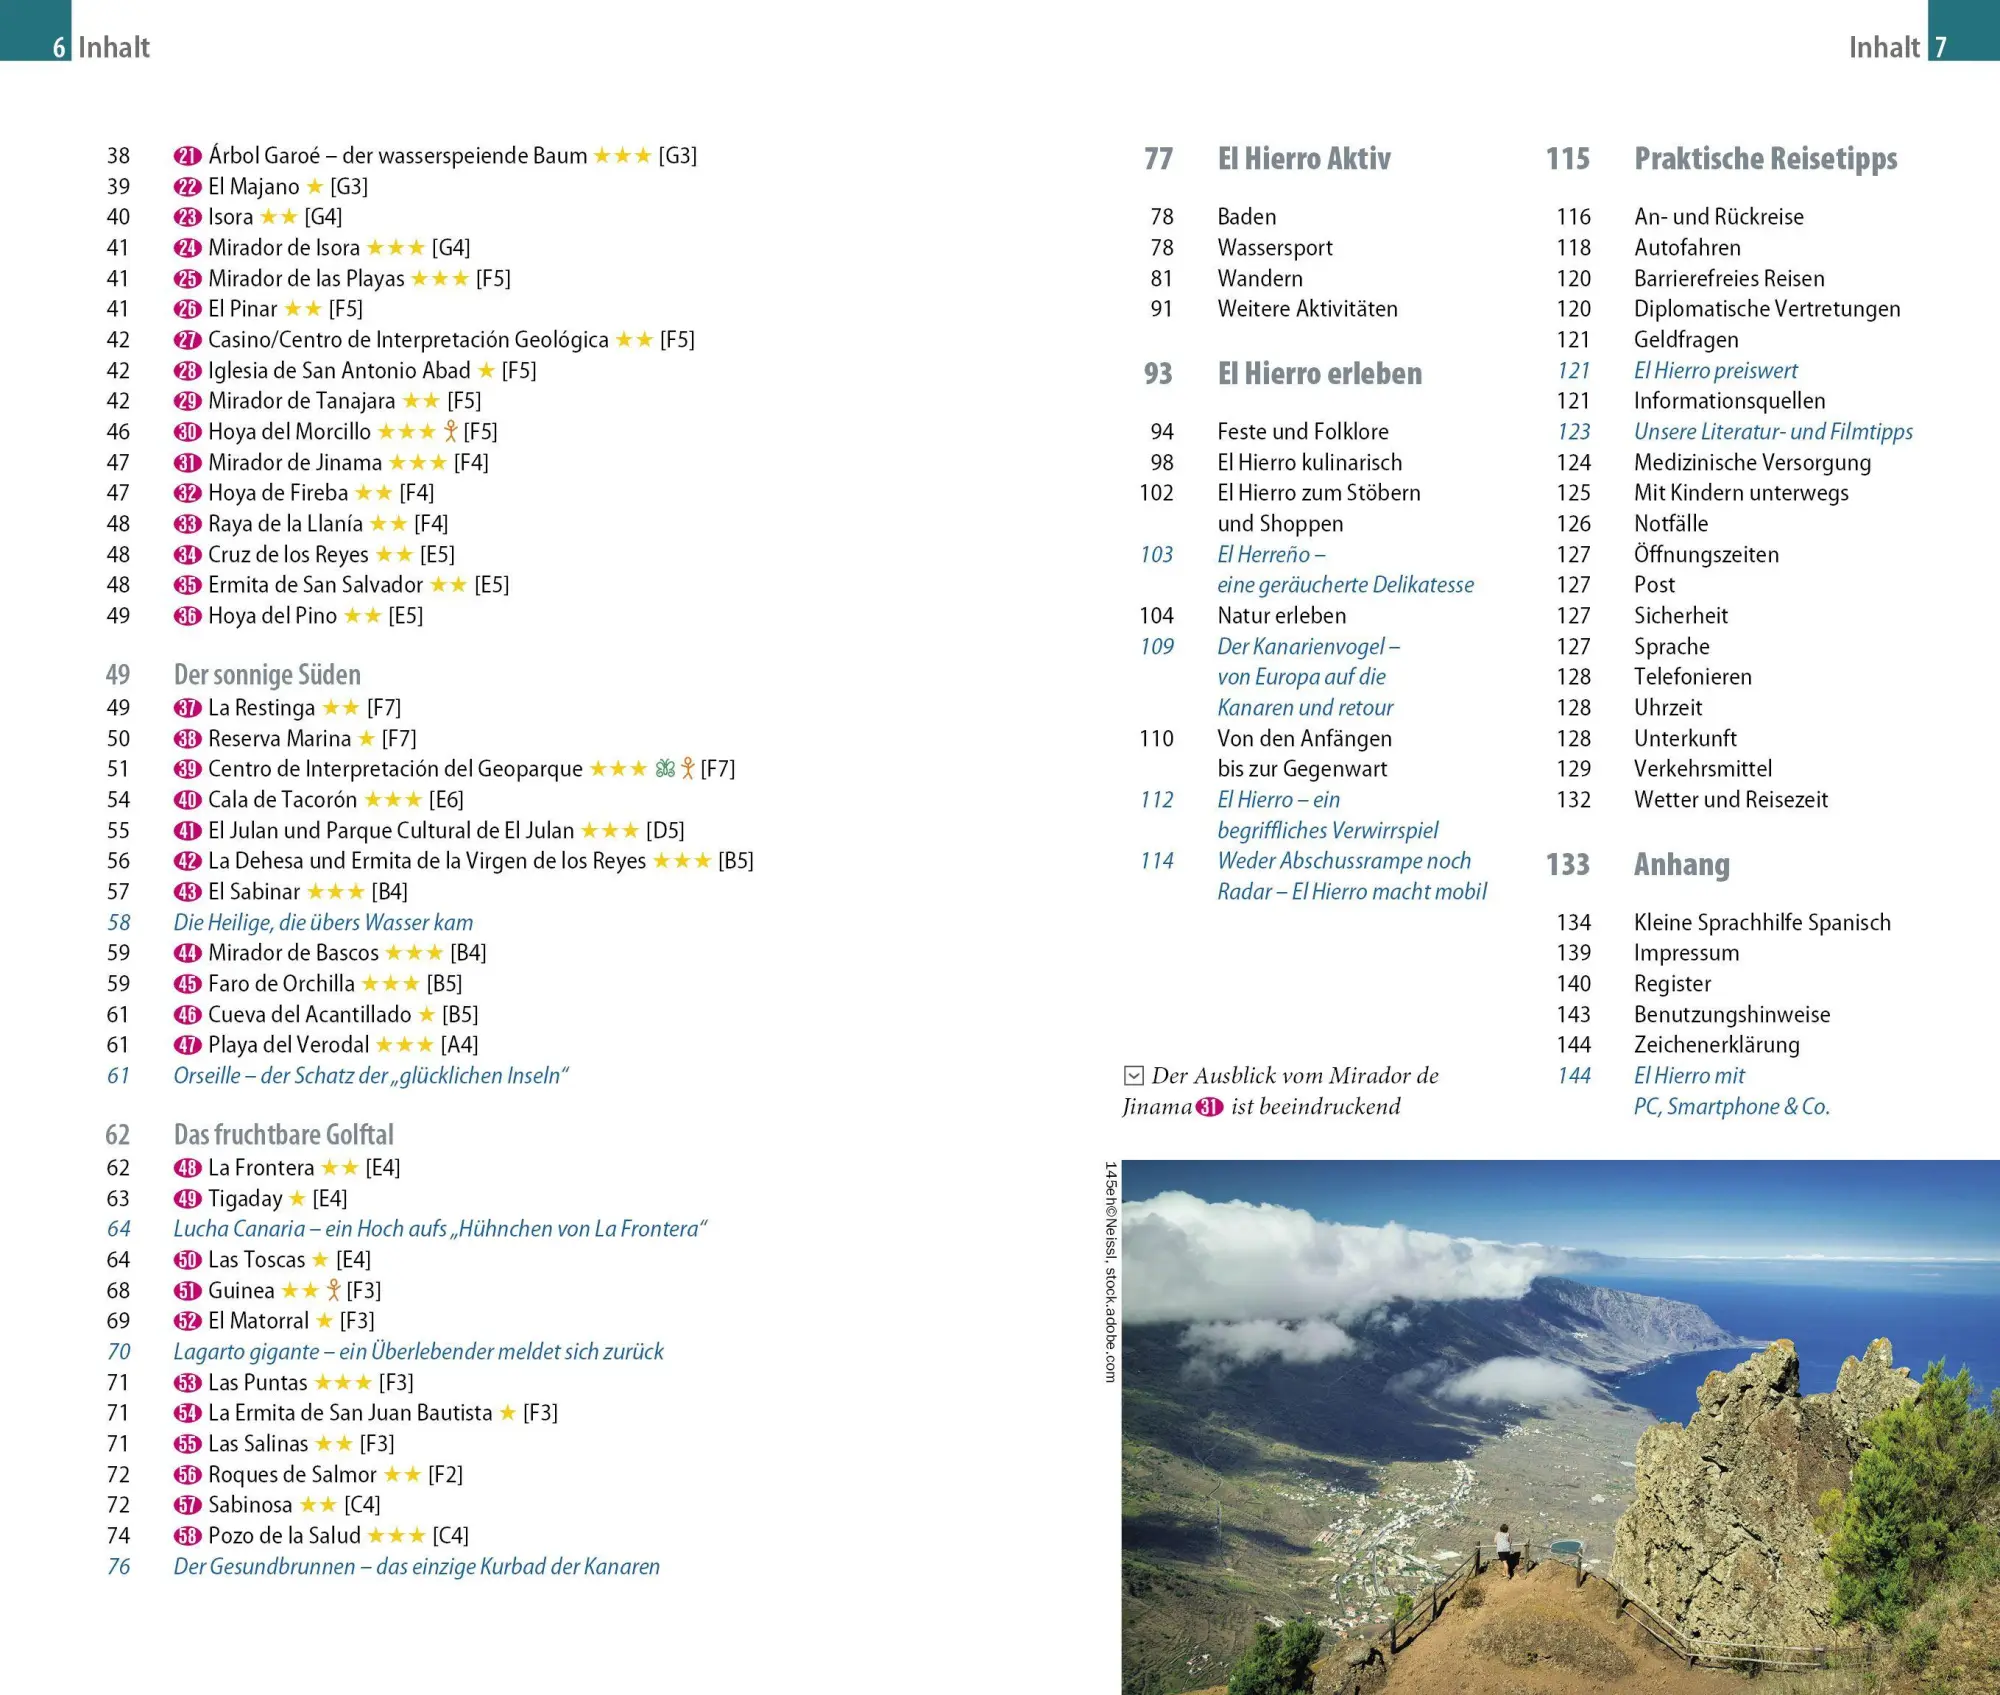2000x1695 pixels.
Task: Click the number 56 badge beside Roques de Salmor
Action: coord(188,1475)
